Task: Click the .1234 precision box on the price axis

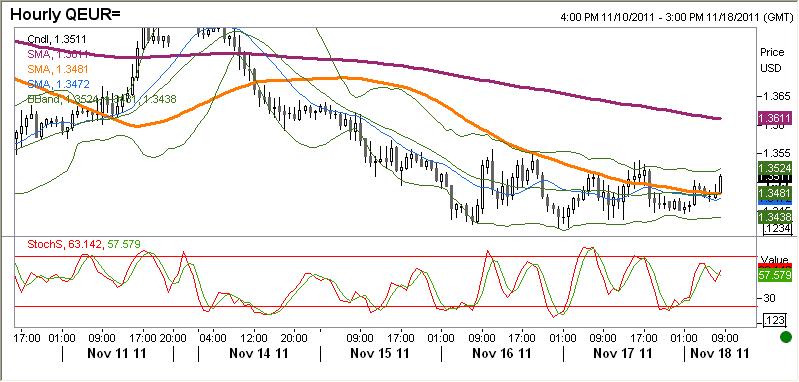Action: [777, 230]
